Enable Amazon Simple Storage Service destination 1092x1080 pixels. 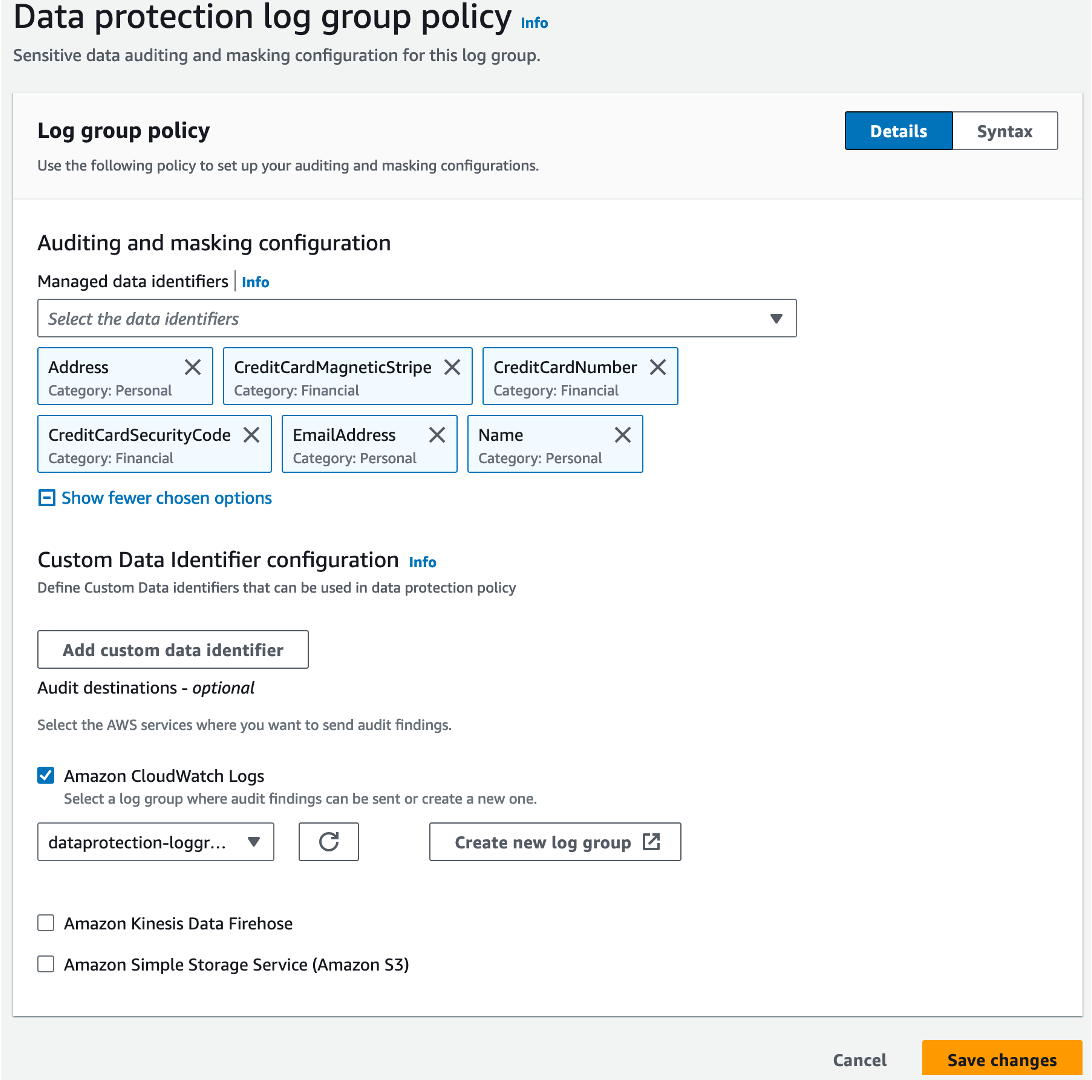(x=45, y=963)
